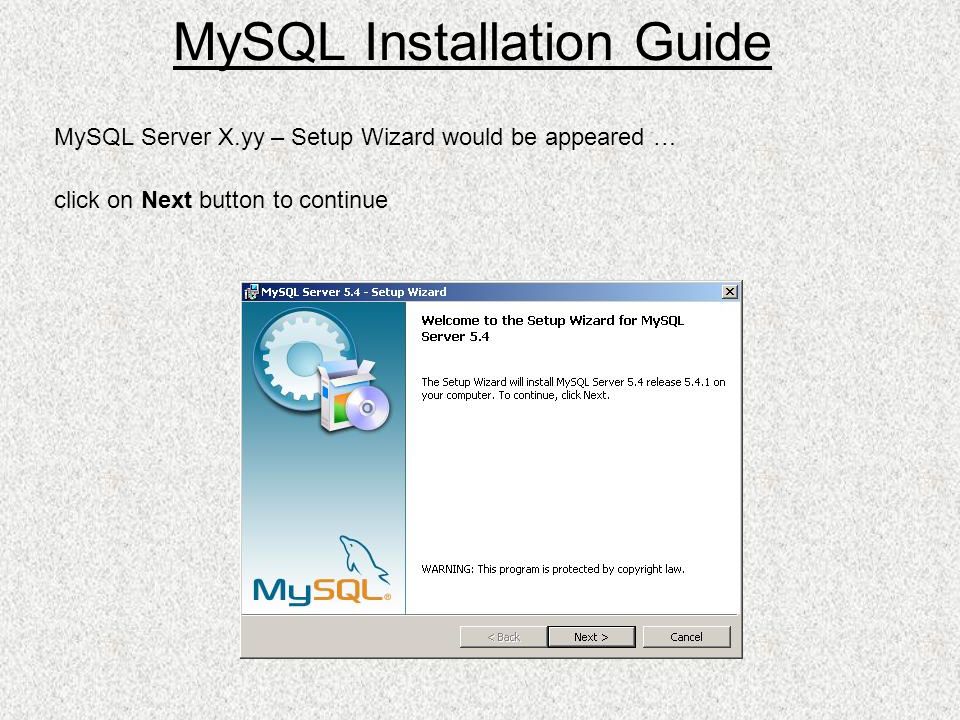
Task: Click the Next > button in wizard
Action: tap(591, 637)
